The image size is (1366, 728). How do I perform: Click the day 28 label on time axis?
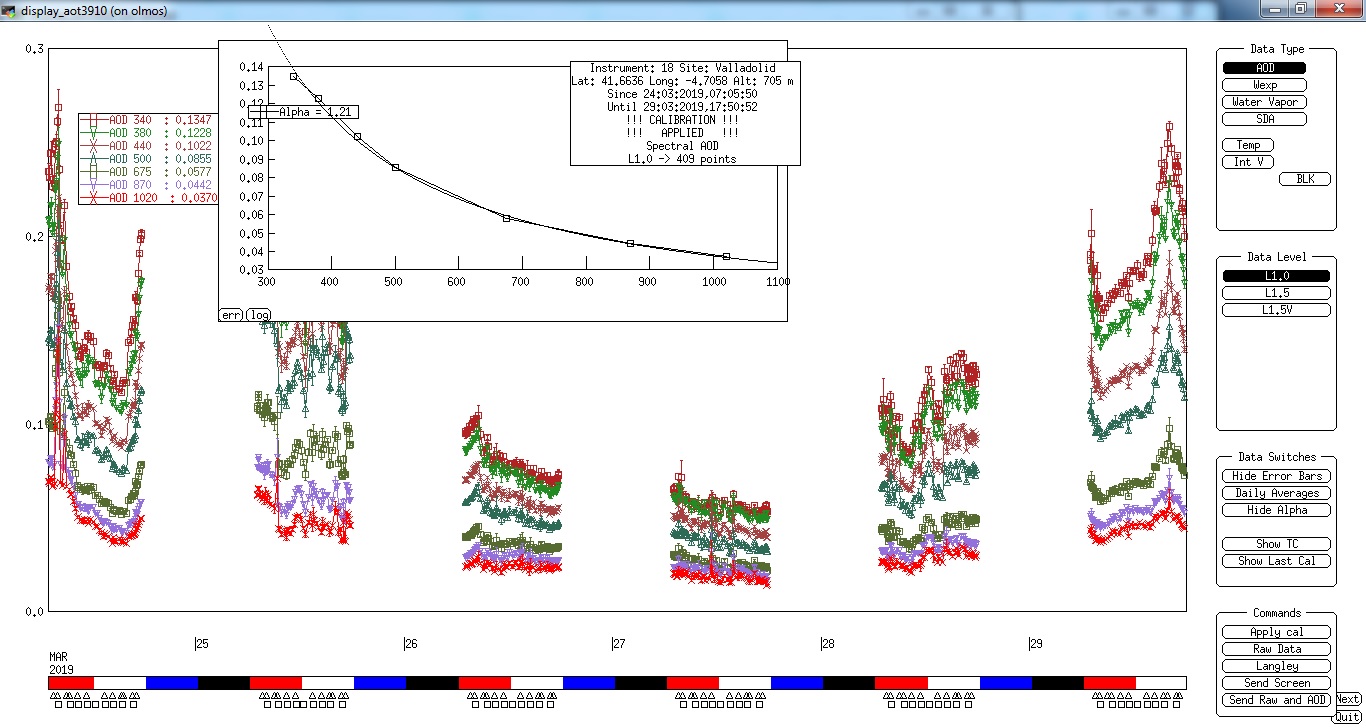point(827,644)
